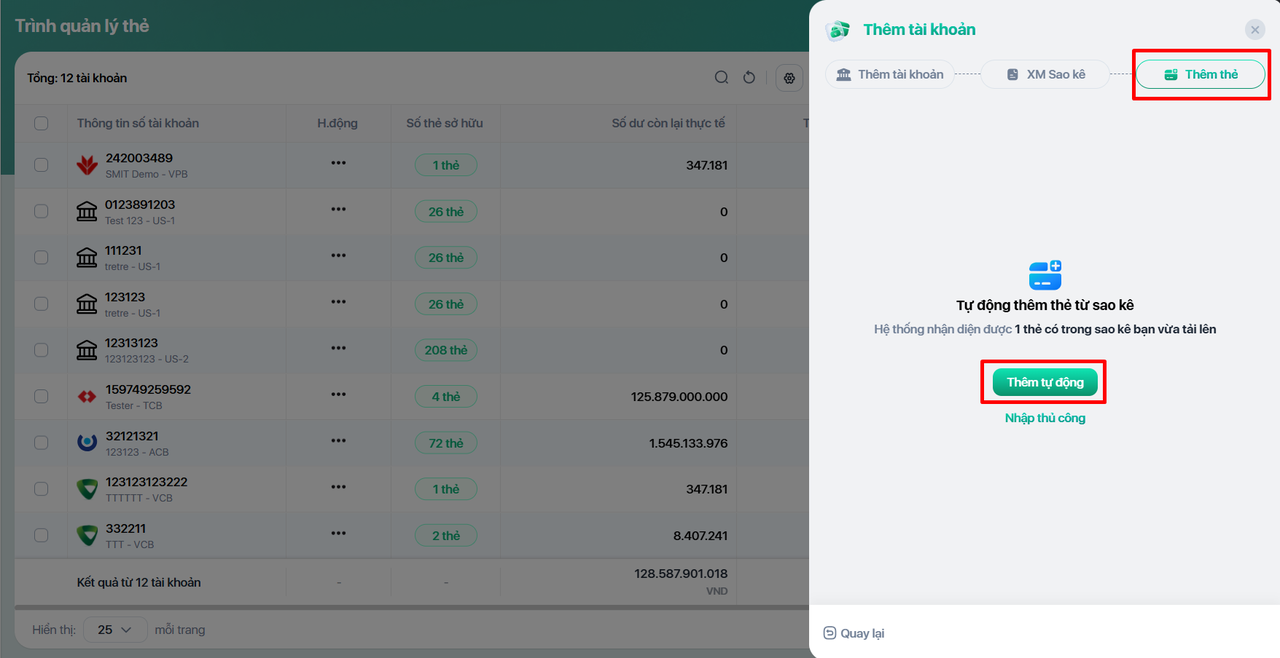Click the Nhập thủ công link
1280x658 pixels.
click(1045, 418)
